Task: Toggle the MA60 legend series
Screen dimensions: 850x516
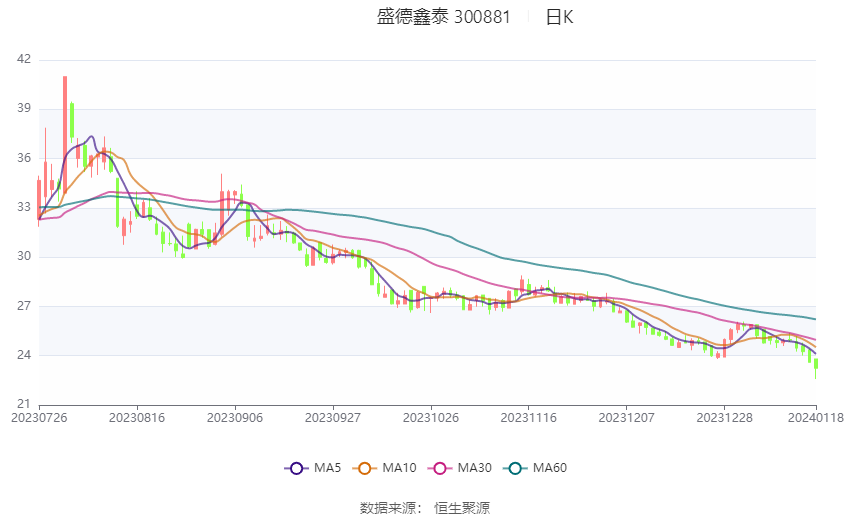Action: (535, 468)
